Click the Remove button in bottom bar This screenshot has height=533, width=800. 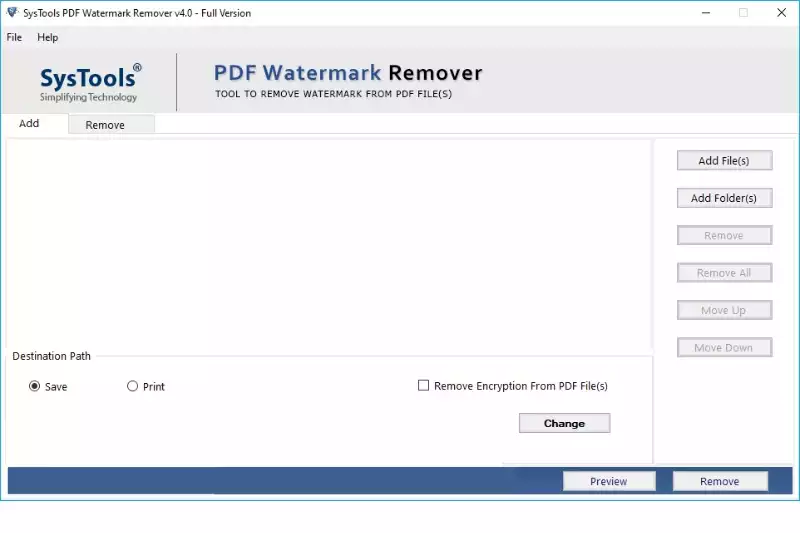[x=720, y=481]
